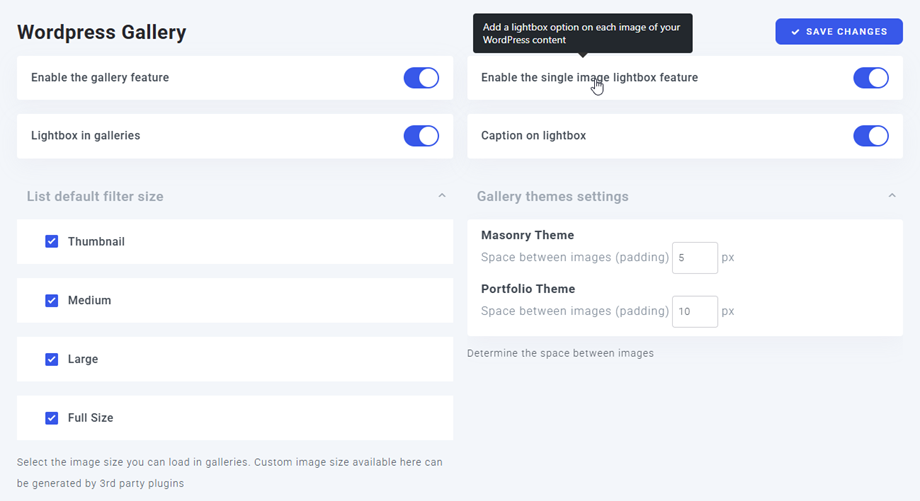Viewport: 920px width, 501px height.
Task: Click the Large label text
Action: (x=83, y=359)
